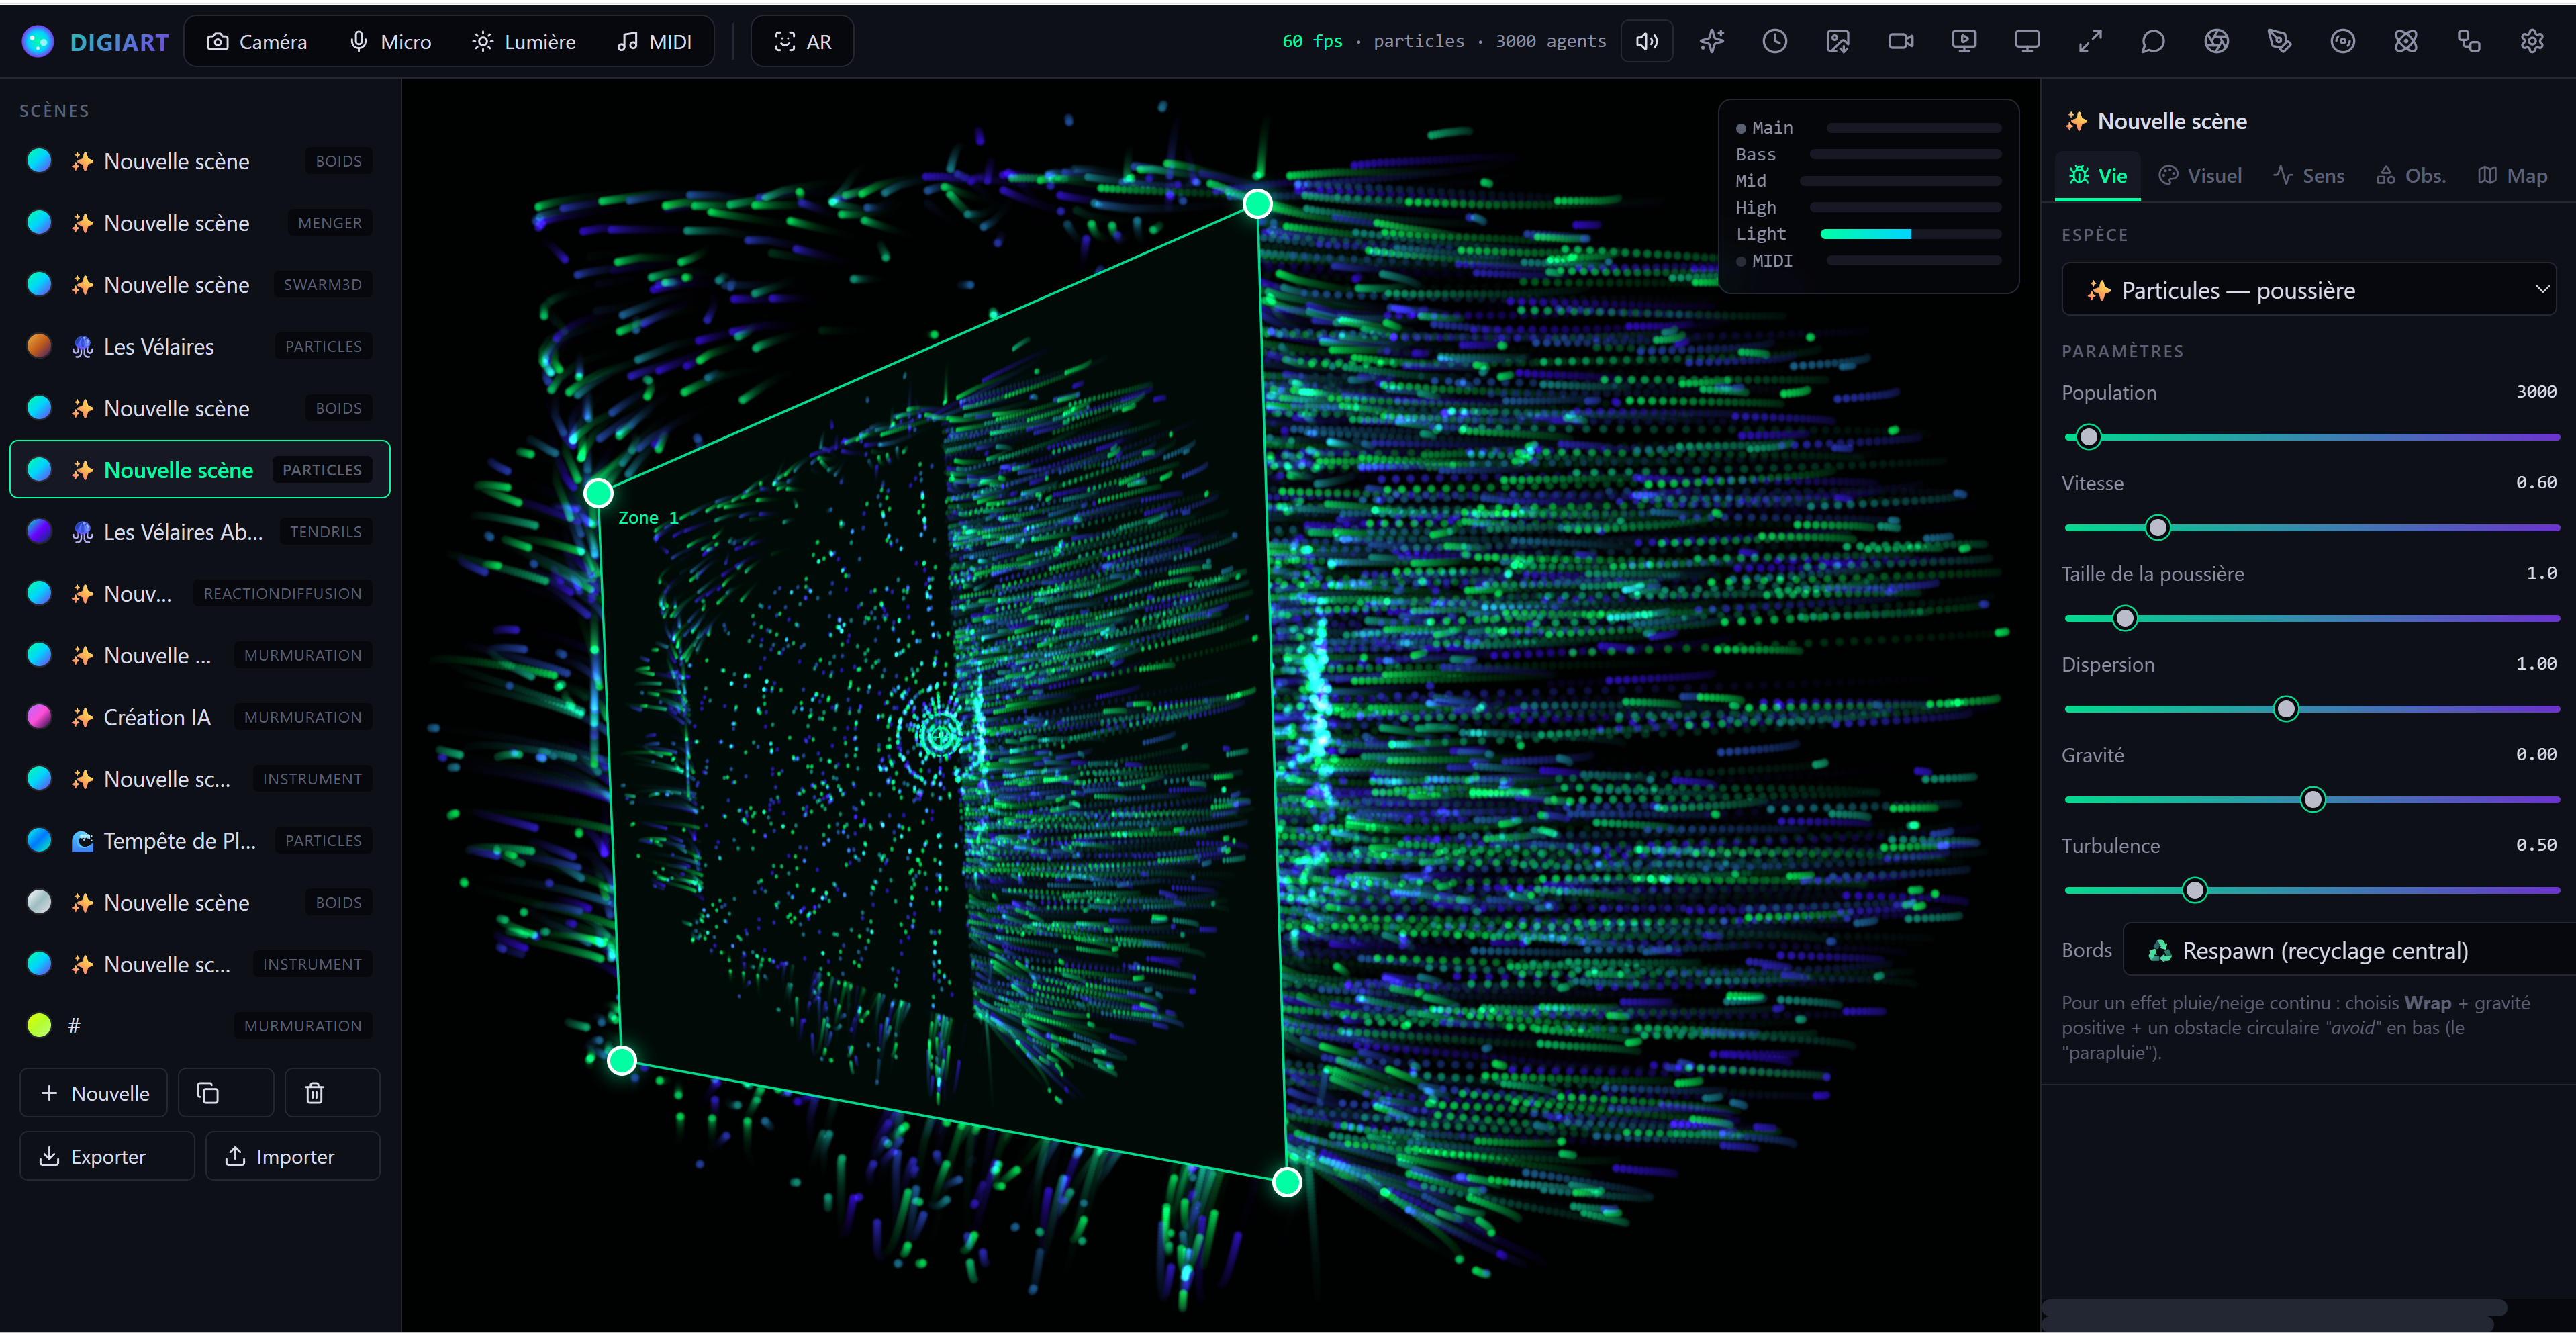2576x1333 pixels.
Task: Click the sparkles AI icon in top bar
Action: point(1711,41)
